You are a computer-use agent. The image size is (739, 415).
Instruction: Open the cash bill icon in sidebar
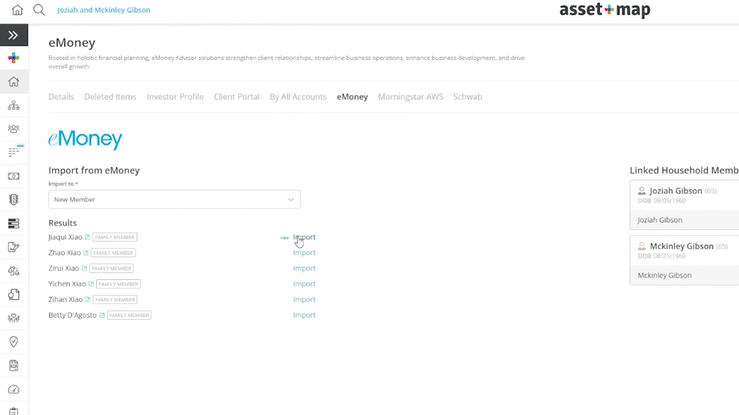pyautogui.click(x=14, y=176)
